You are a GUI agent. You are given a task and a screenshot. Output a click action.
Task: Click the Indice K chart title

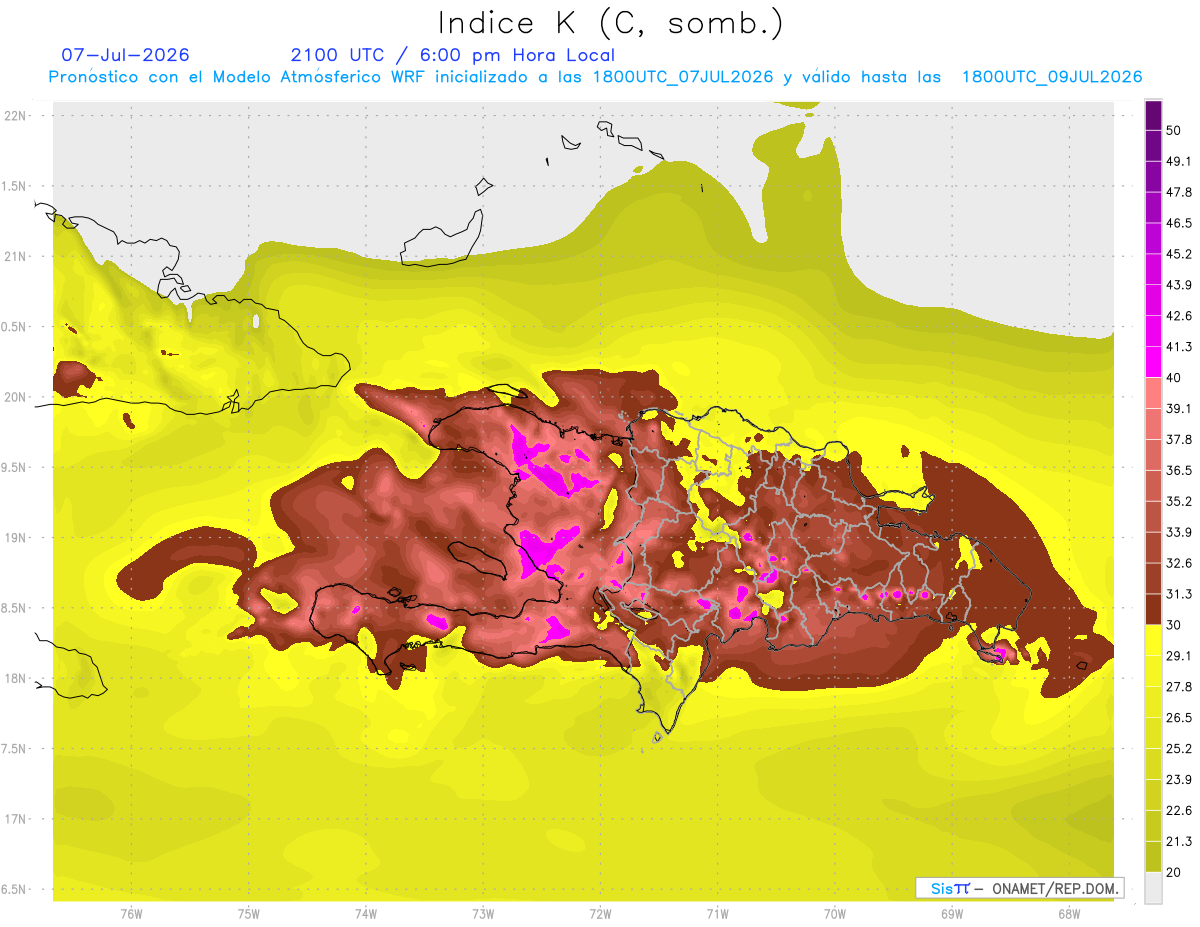coord(612,23)
